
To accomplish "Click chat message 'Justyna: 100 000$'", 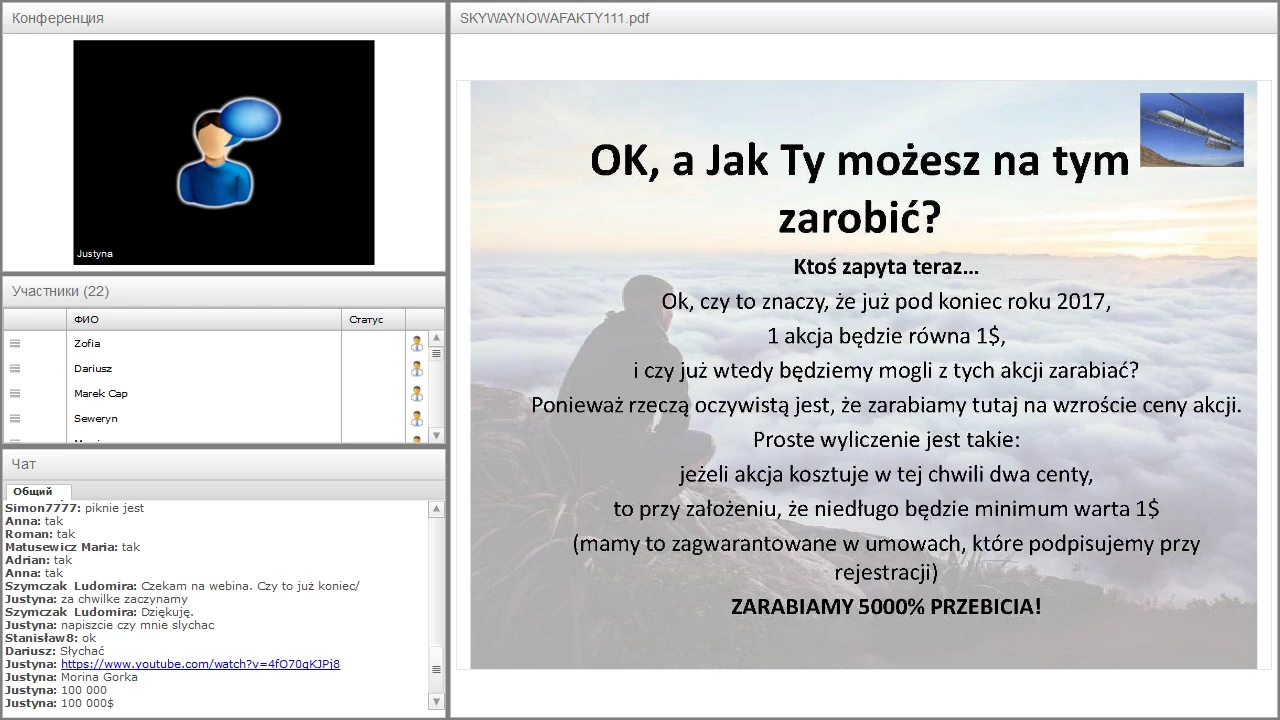I will pyautogui.click(x=60, y=703).
